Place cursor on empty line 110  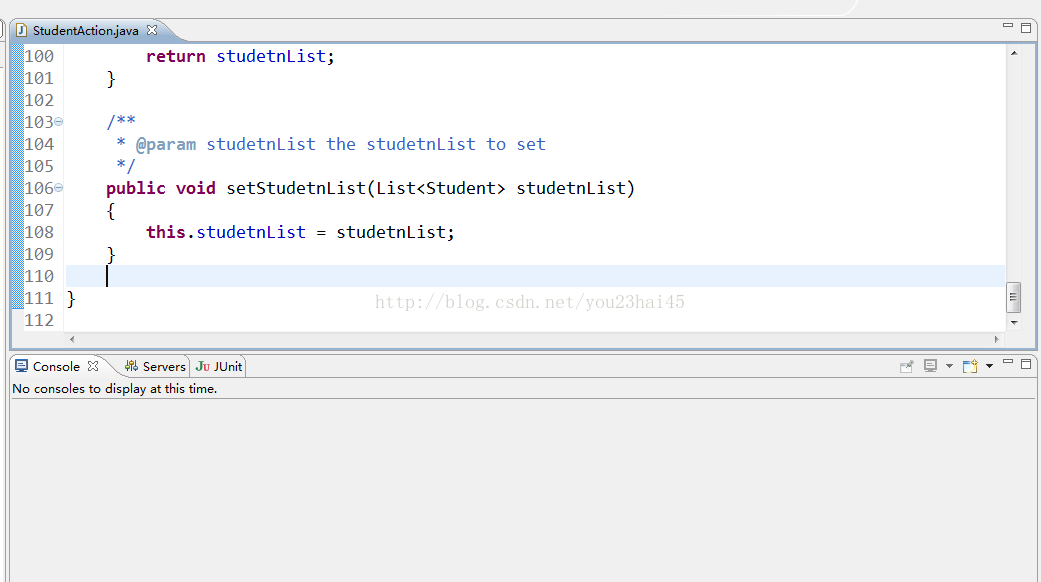(x=535, y=276)
